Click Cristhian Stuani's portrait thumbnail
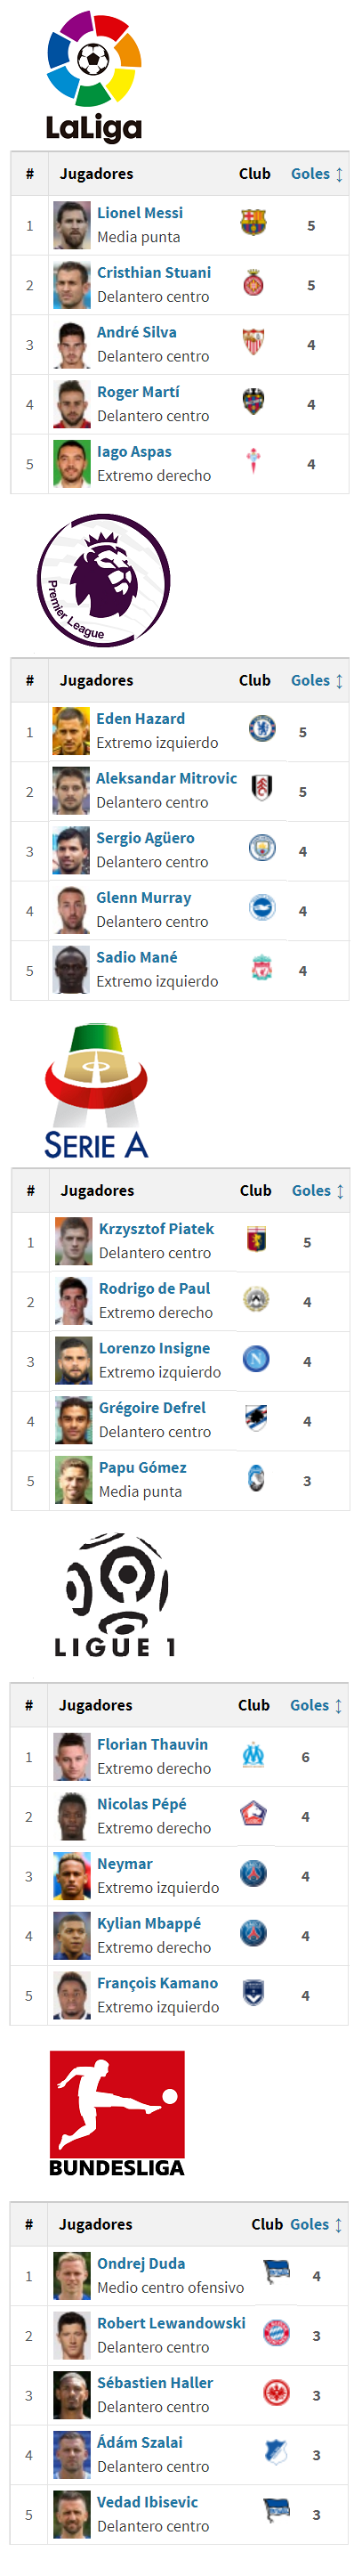362x2576 pixels. click(72, 285)
